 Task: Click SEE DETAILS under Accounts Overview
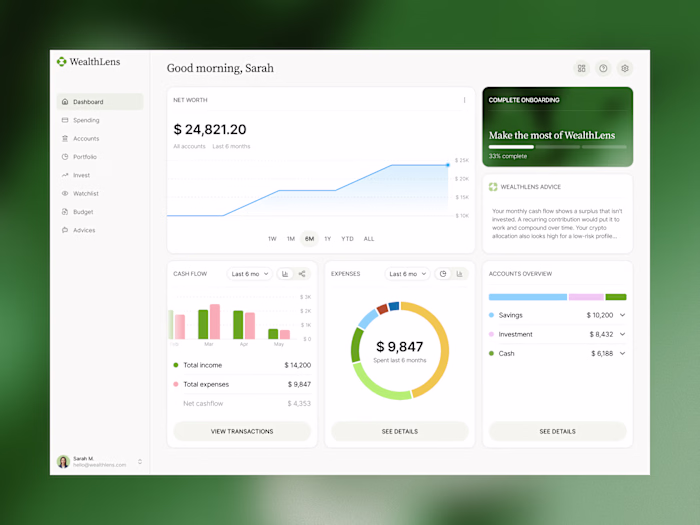click(x=558, y=431)
